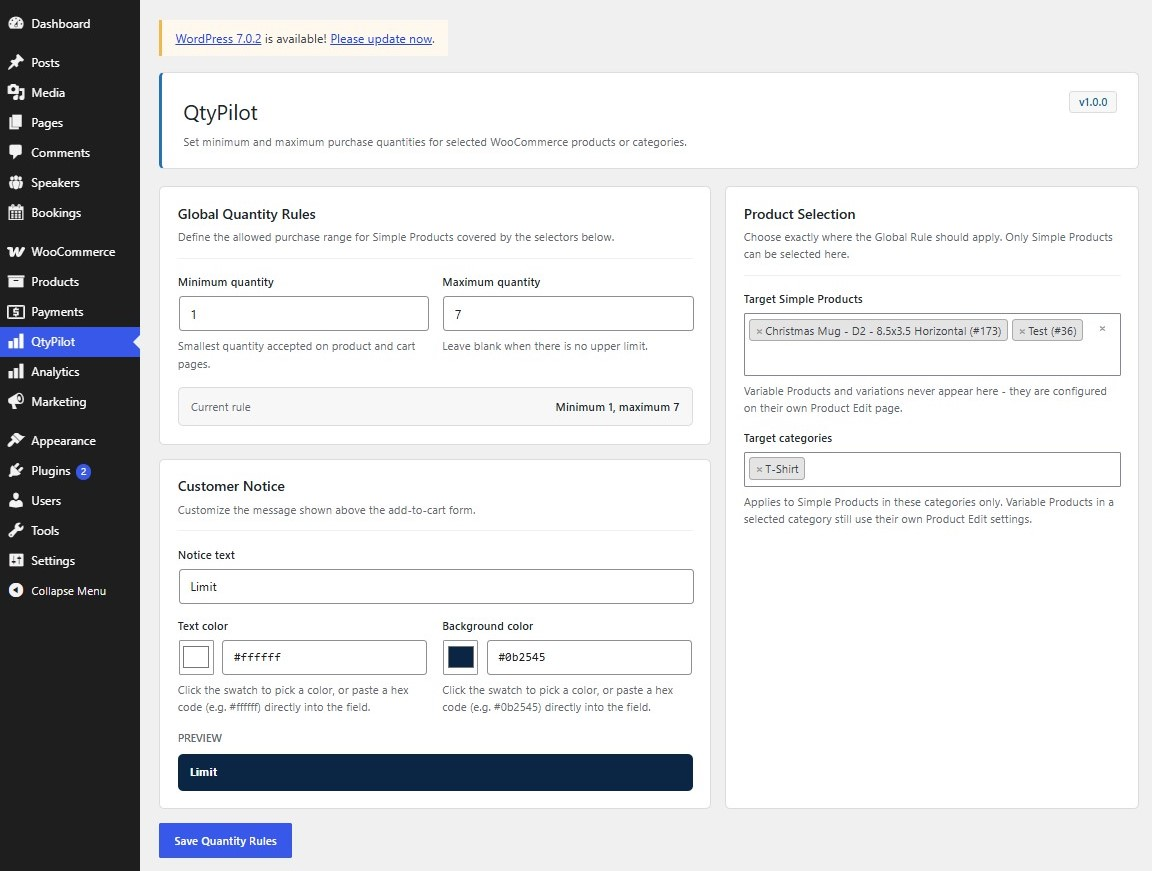Focus the Minimum quantity field
Image resolution: width=1152 pixels, height=871 pixels.
[x=303, y=314]
